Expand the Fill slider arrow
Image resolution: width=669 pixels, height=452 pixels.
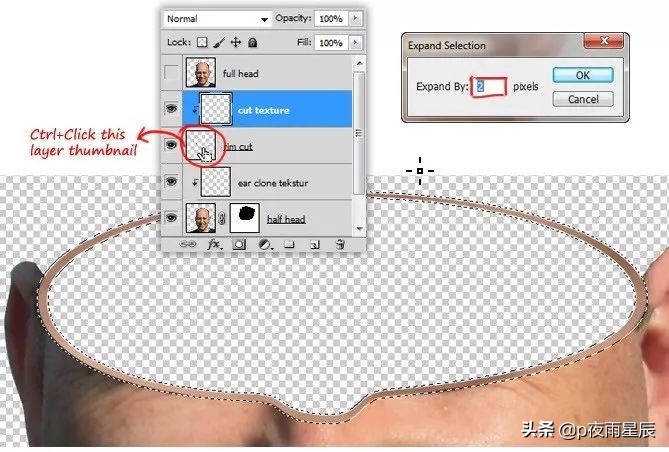[355, 43]
